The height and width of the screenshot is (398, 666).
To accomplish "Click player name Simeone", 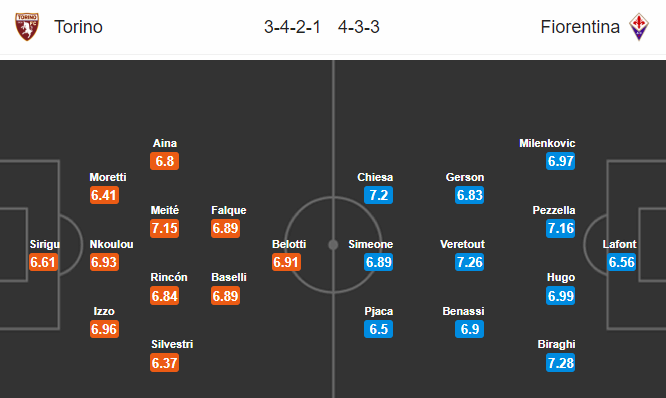I will click(370, 244).
